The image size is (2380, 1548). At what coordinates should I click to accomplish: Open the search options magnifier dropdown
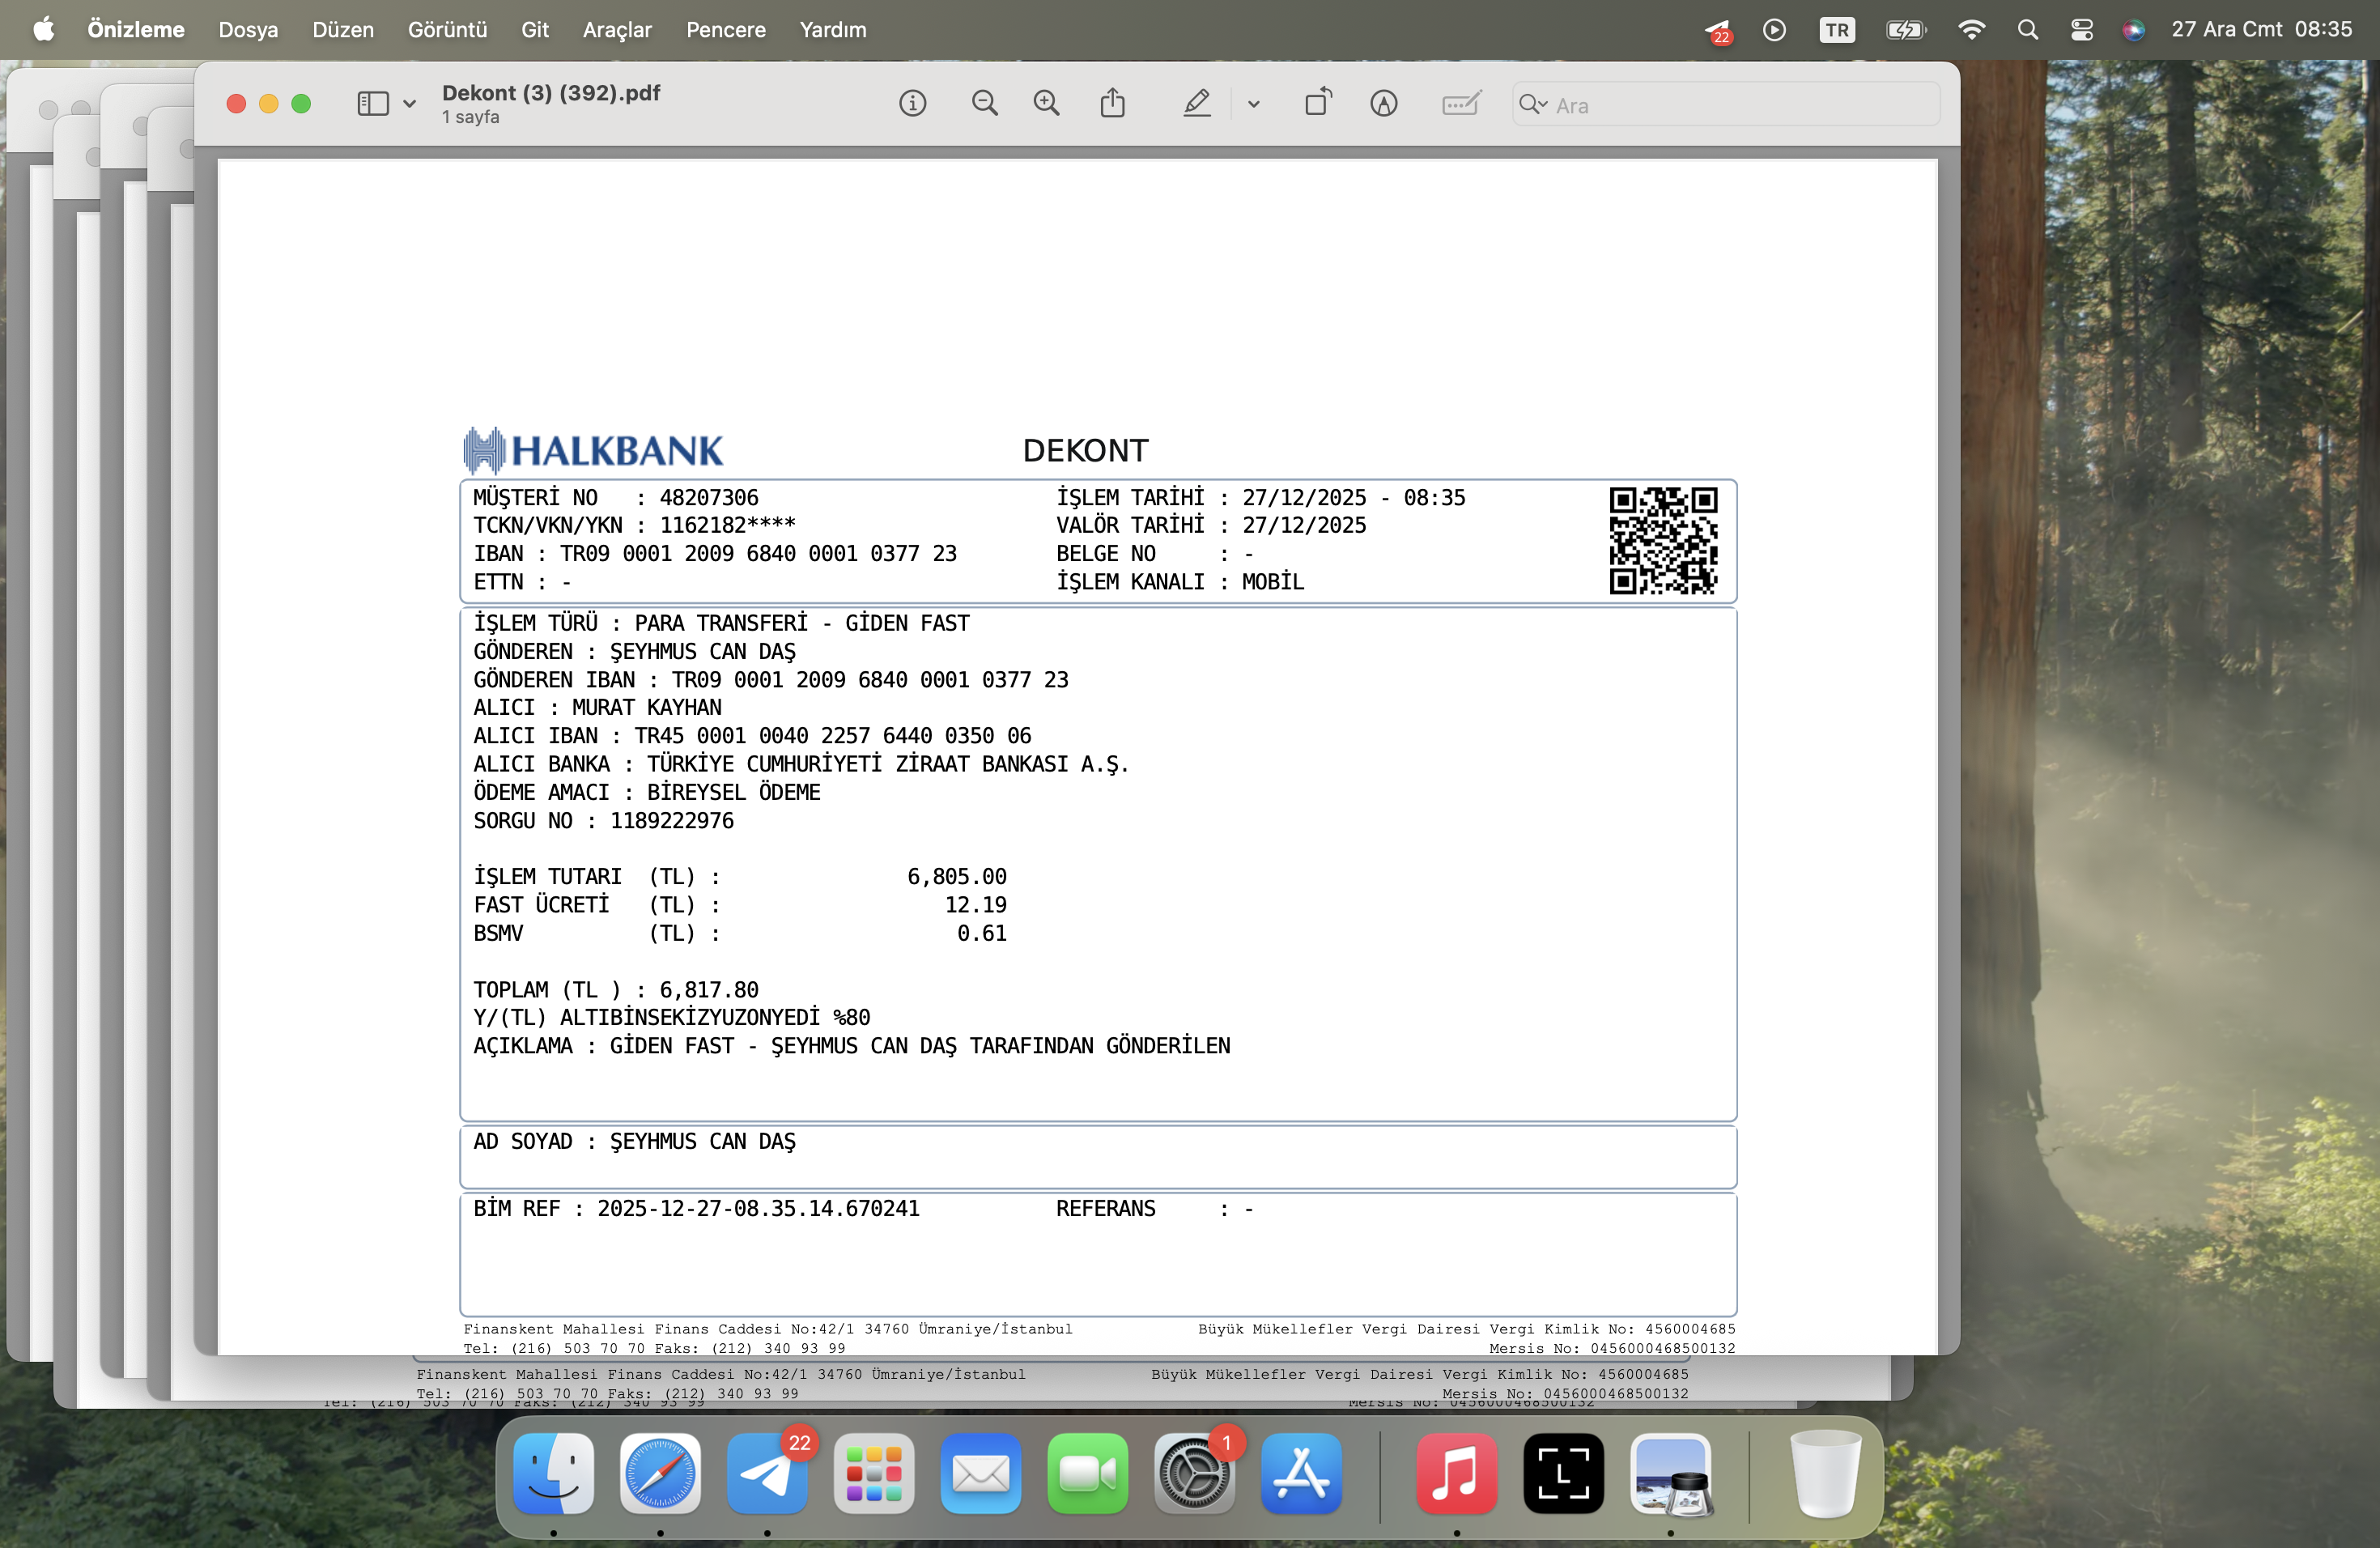click(1533, 104)
